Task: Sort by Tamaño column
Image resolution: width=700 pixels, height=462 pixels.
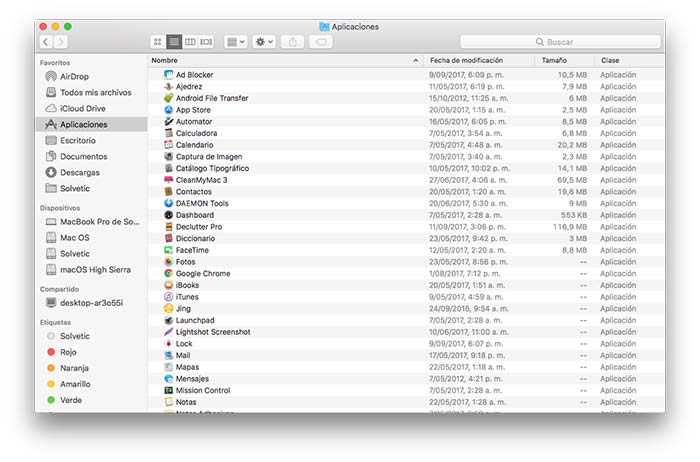Action: 554,60
